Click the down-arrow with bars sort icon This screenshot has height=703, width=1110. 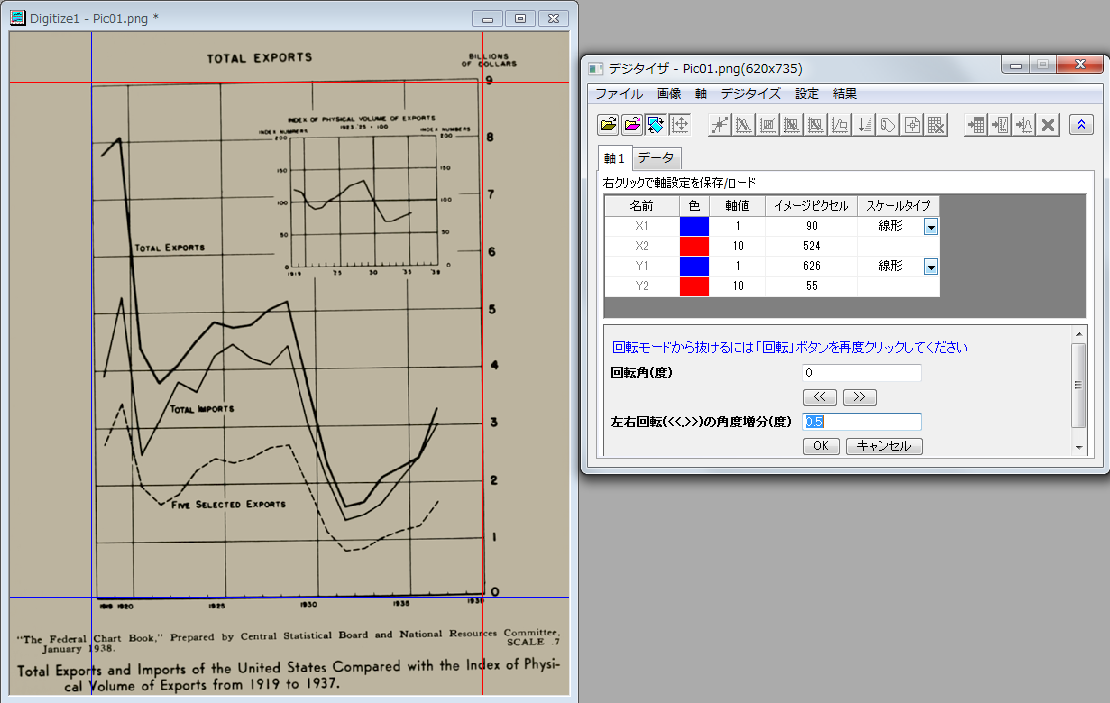pyautogui.click(x=865, y=125)
